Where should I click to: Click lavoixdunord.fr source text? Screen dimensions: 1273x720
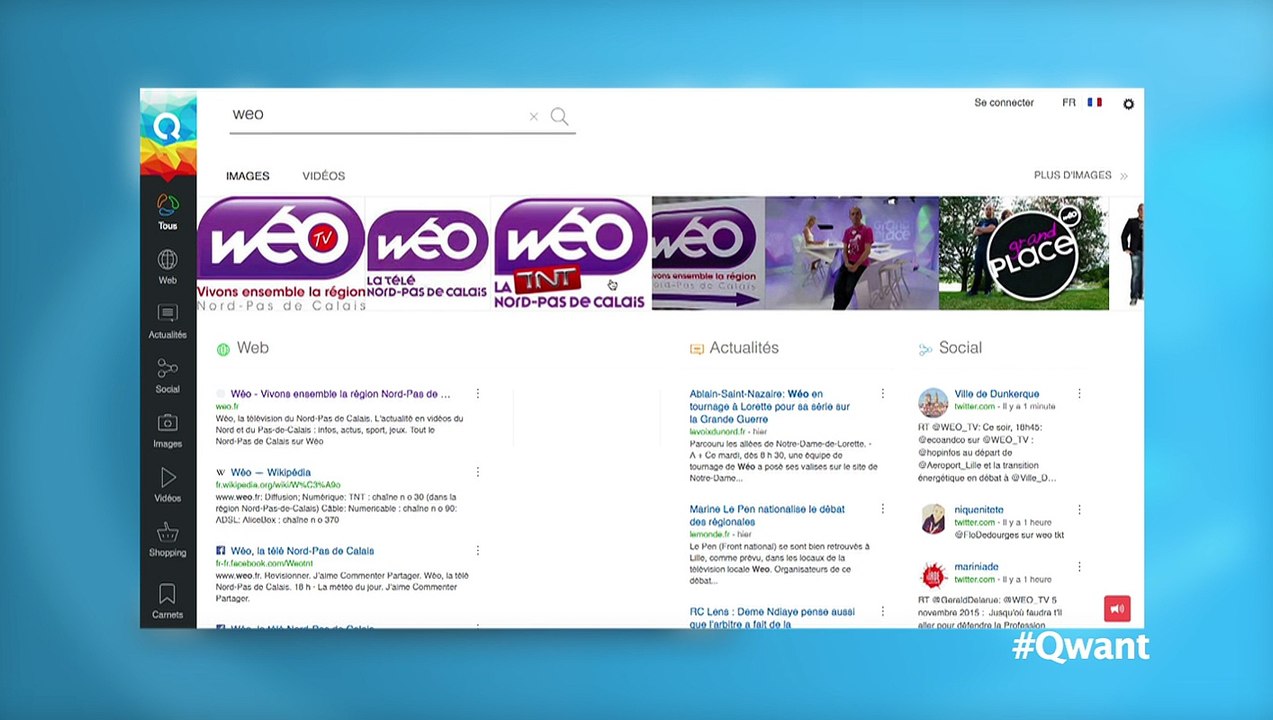click(x=718, y=431)
